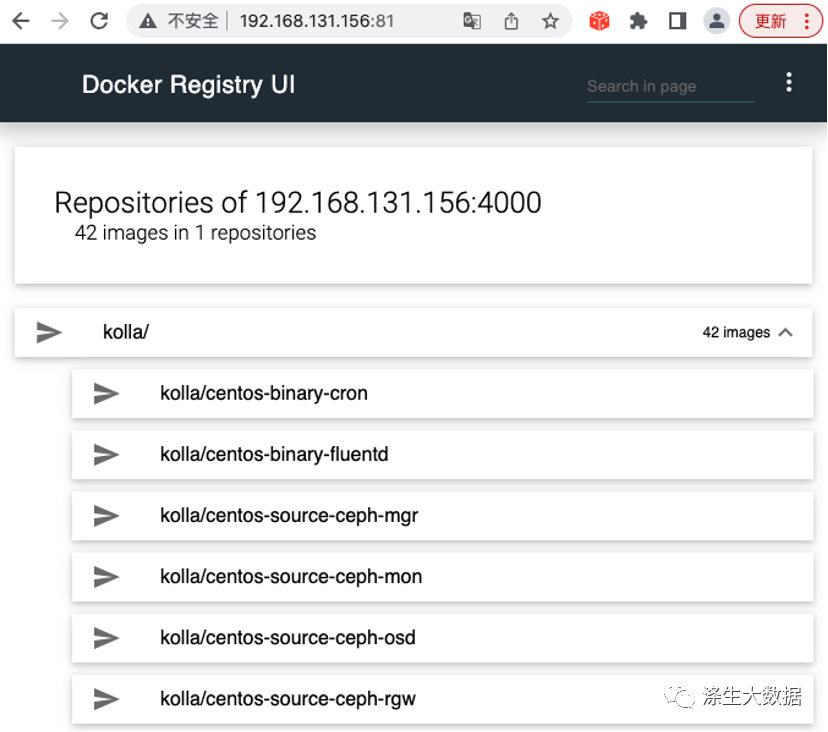
Task: Go back with the browser back arrow
Action: 21,21
